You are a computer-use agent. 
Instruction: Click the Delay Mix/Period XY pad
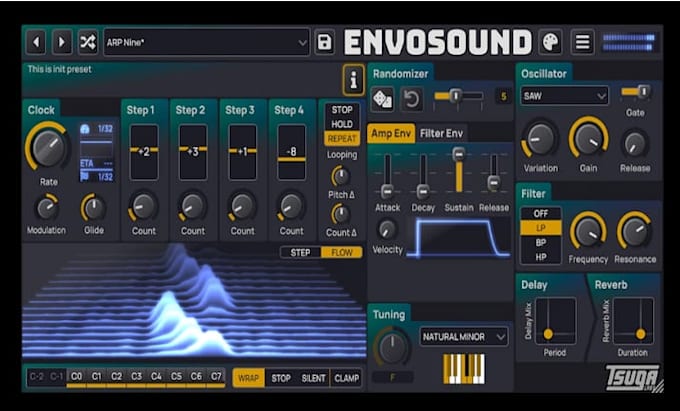(555, 320)
